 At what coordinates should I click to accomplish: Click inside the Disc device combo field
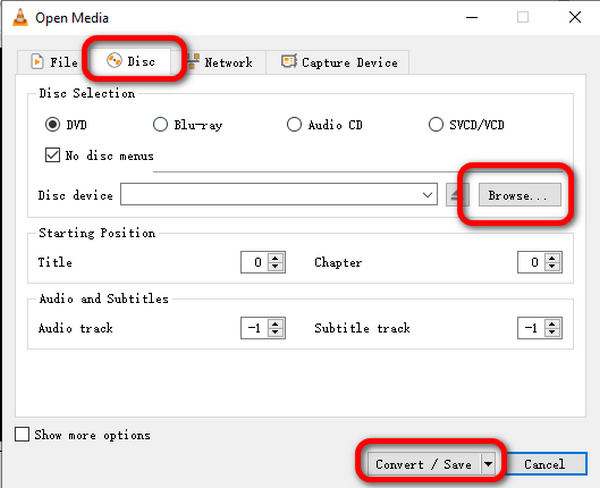tap(270, 195)
